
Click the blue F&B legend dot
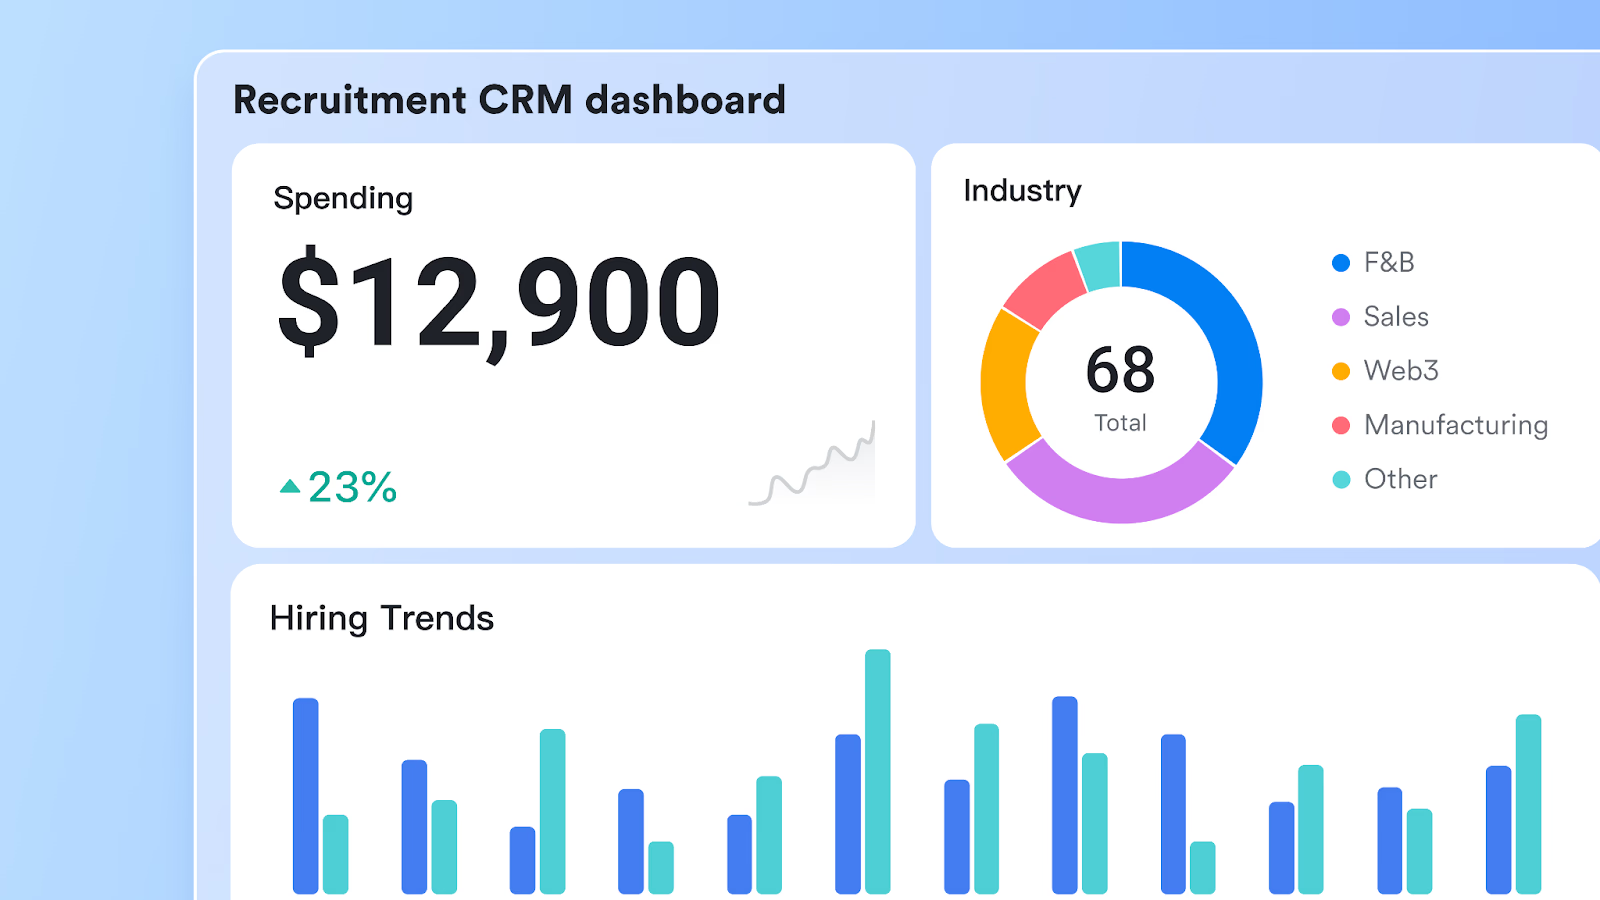pos(1341,263)
